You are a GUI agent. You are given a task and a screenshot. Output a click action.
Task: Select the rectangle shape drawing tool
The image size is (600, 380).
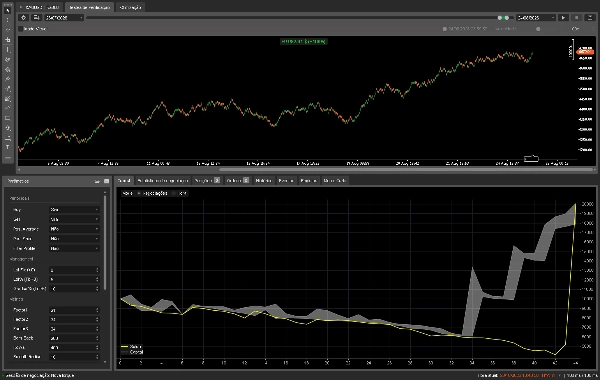(8, 118)
